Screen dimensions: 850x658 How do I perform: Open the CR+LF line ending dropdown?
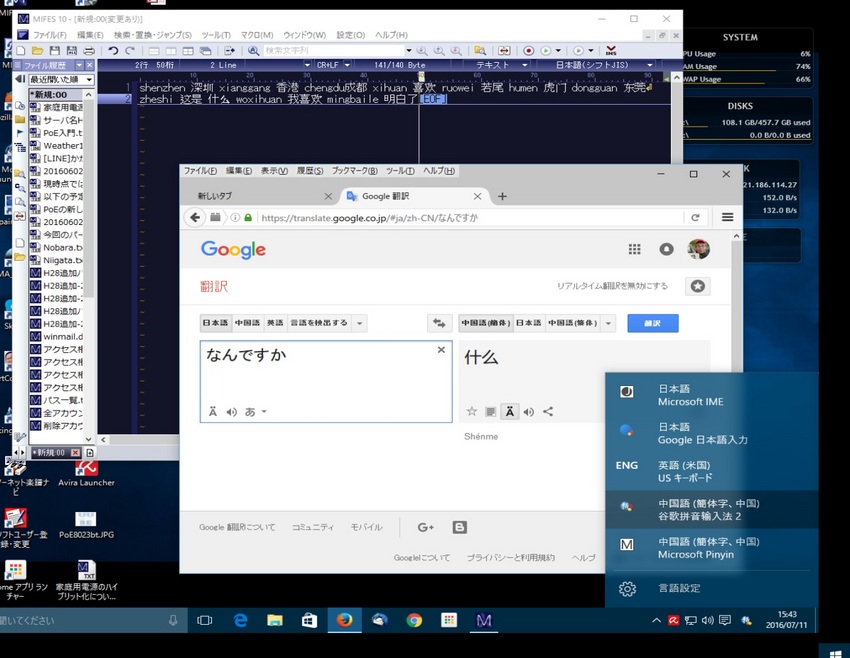(347, 65)
